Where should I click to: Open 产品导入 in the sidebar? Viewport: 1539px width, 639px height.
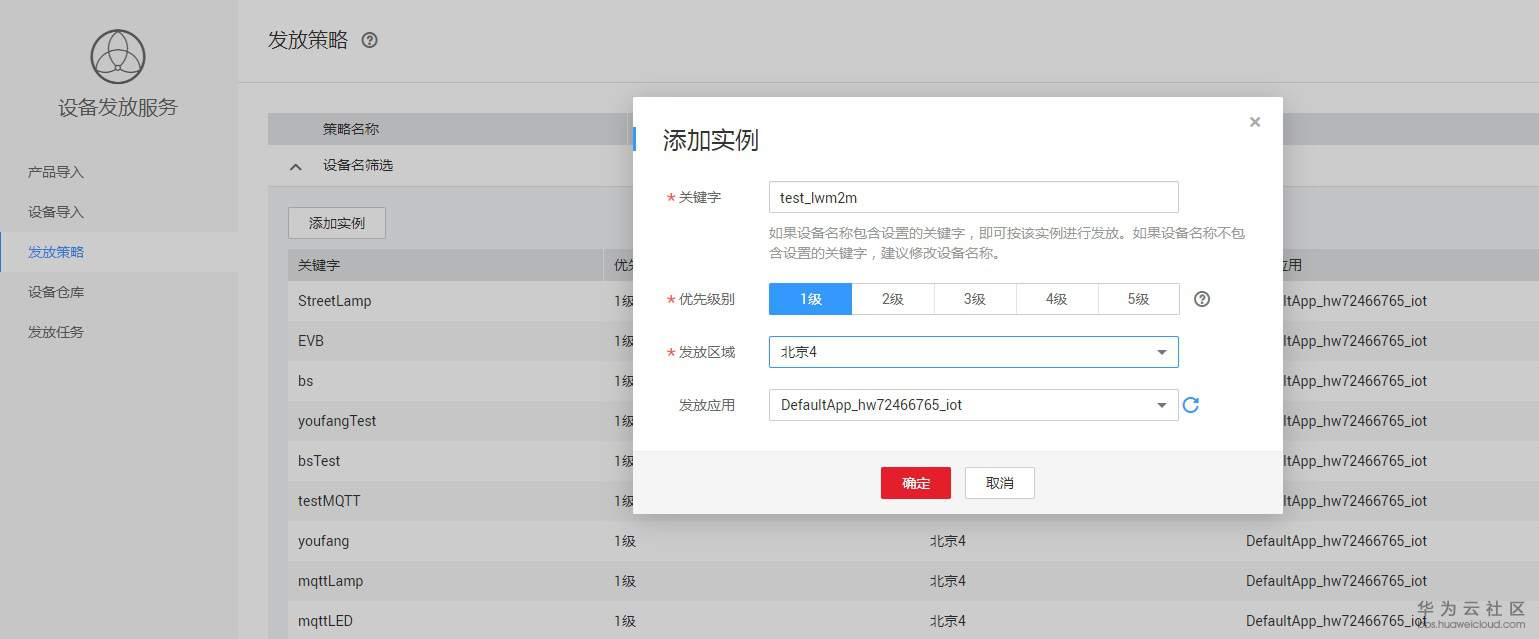click(56, 172)
